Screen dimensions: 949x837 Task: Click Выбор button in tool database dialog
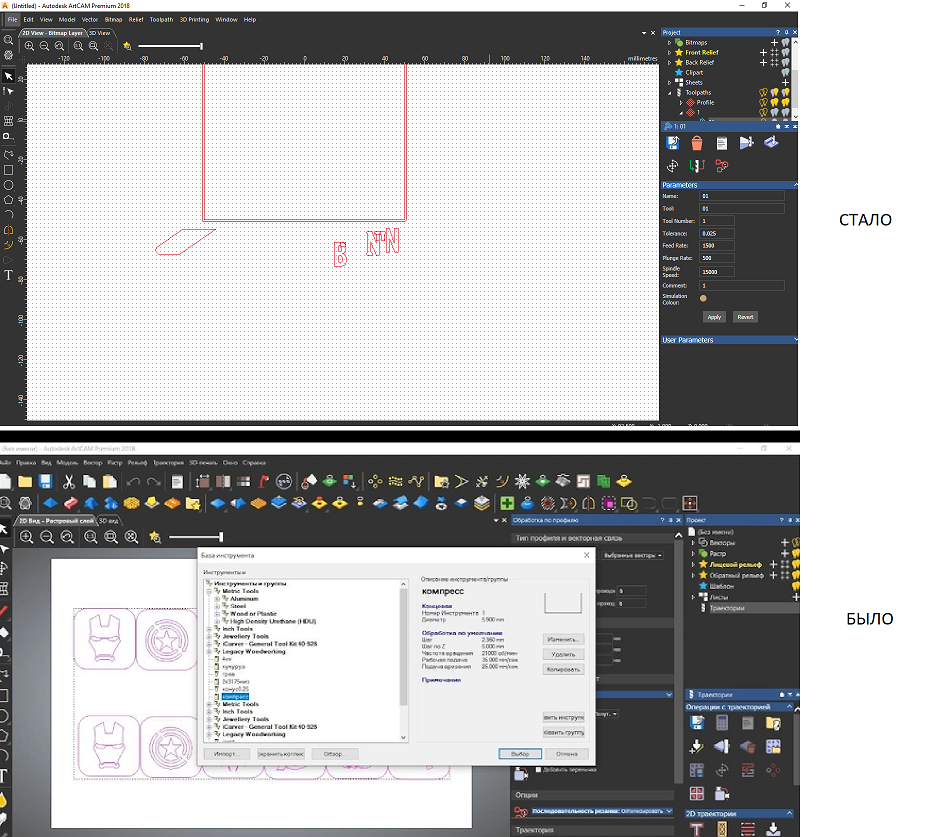click(x=520, y=754)
